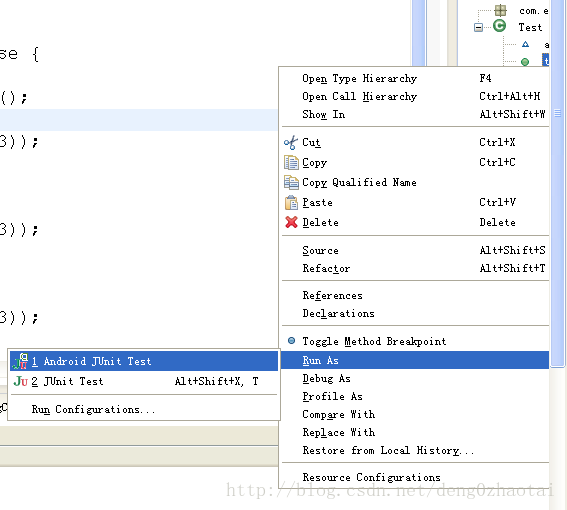Open the Declarations submenu
Viewport: 567px width, 510px height.
[x=415, y=314]
